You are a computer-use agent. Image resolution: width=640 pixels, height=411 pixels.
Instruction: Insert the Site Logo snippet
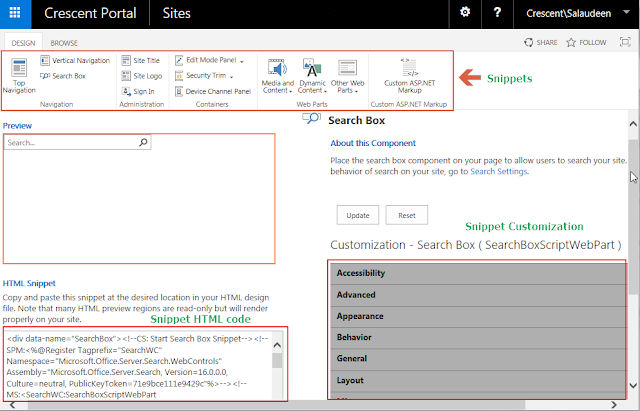tap(142, 76)
